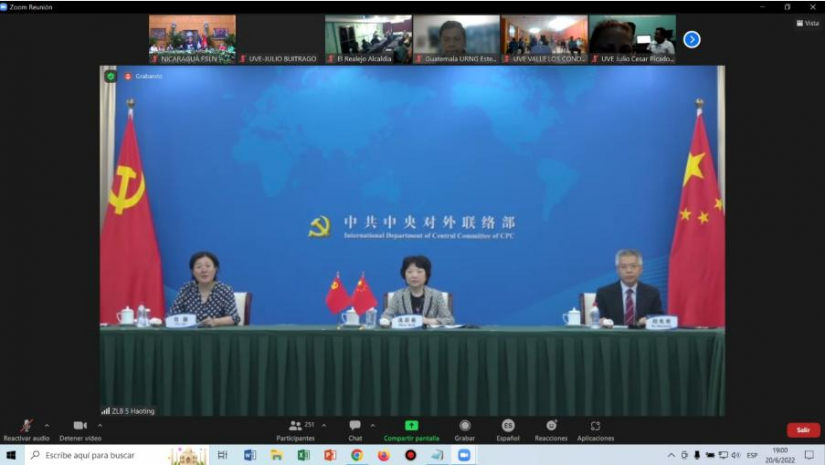Start sharing with Compartir pantalla
The height and width of the screenshot is (465, 825).
click(411, 430)
